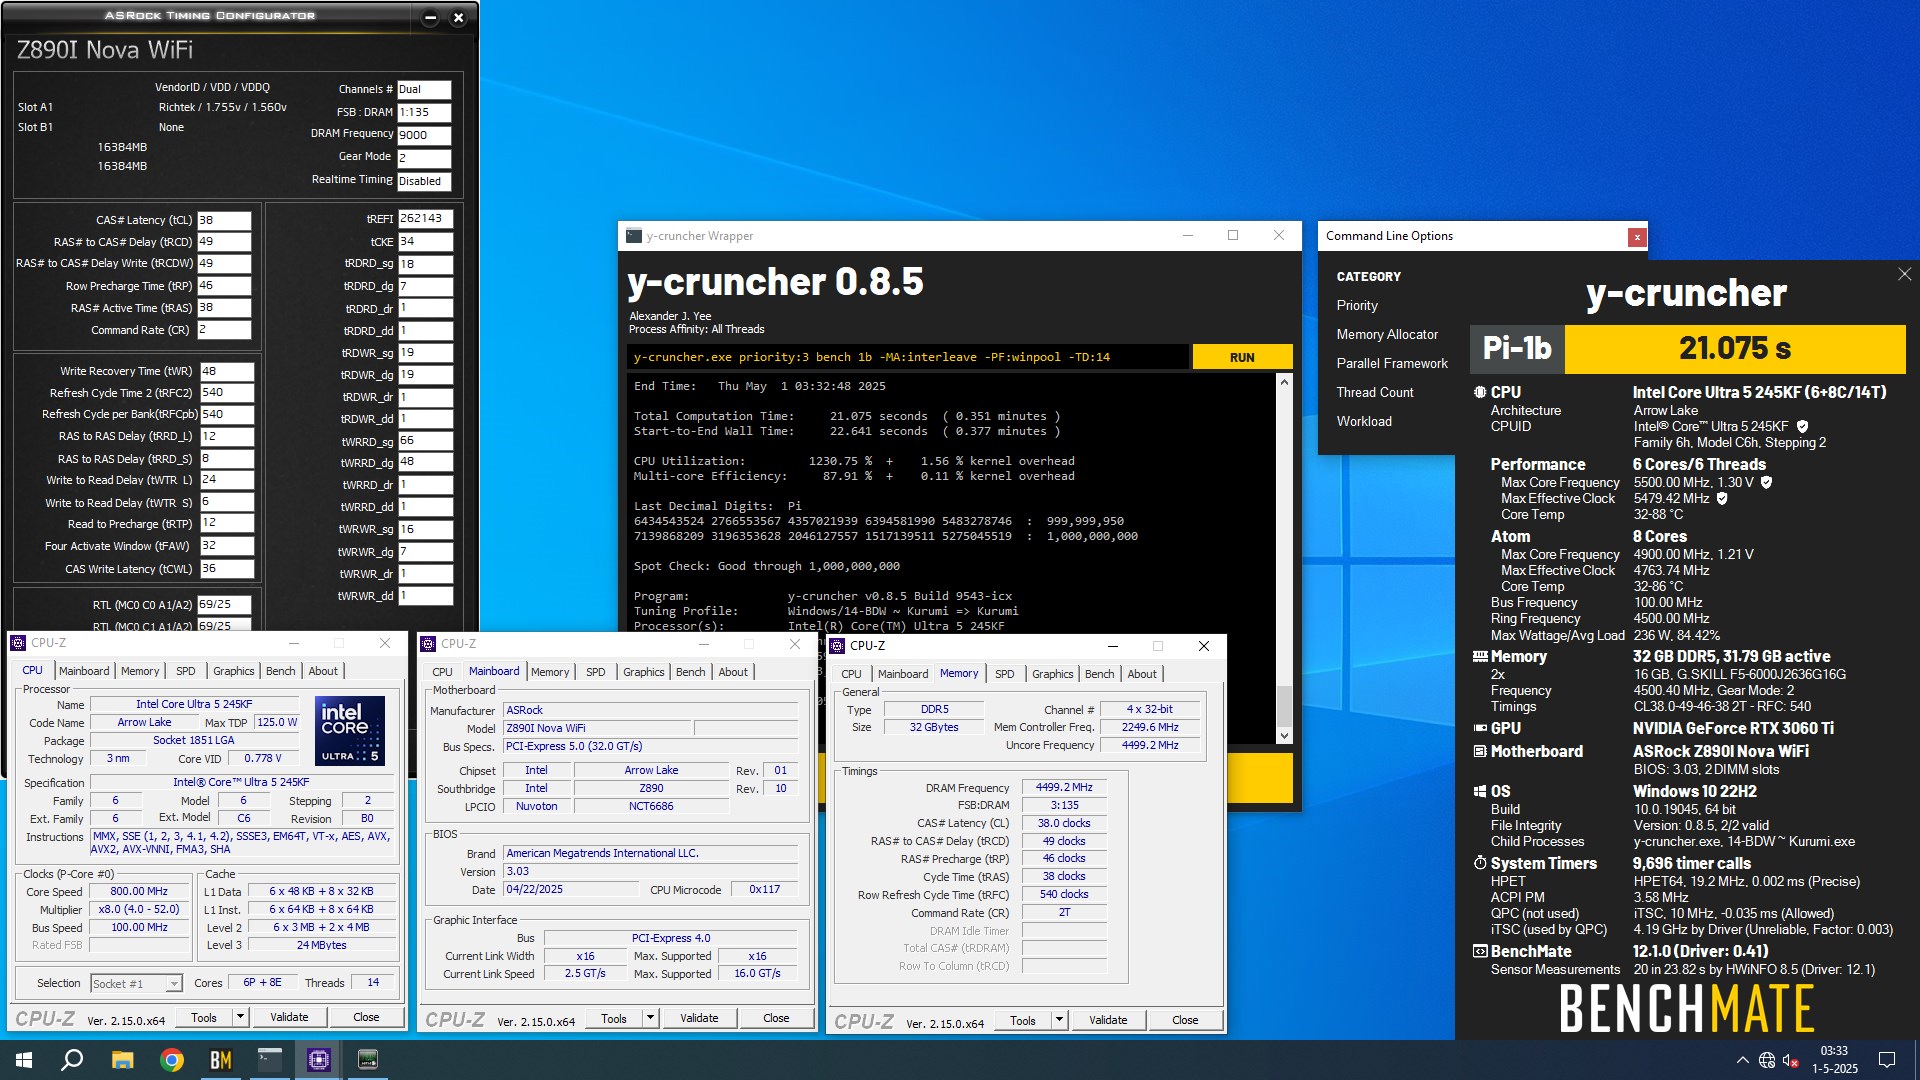Select the Thread Count category
Image resolution: width=1920 pixels, height=1080 pixels.
tap(1375, 392)
